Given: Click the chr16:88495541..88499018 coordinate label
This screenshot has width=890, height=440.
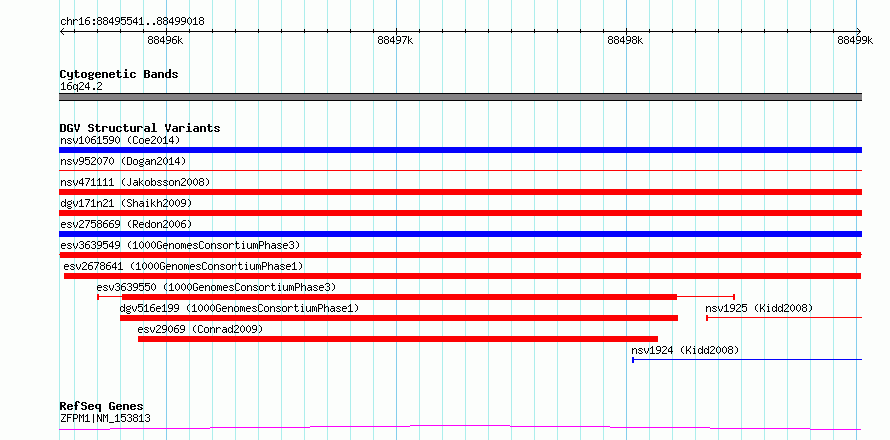Looking at the screenshot, I should click(132, 22).
